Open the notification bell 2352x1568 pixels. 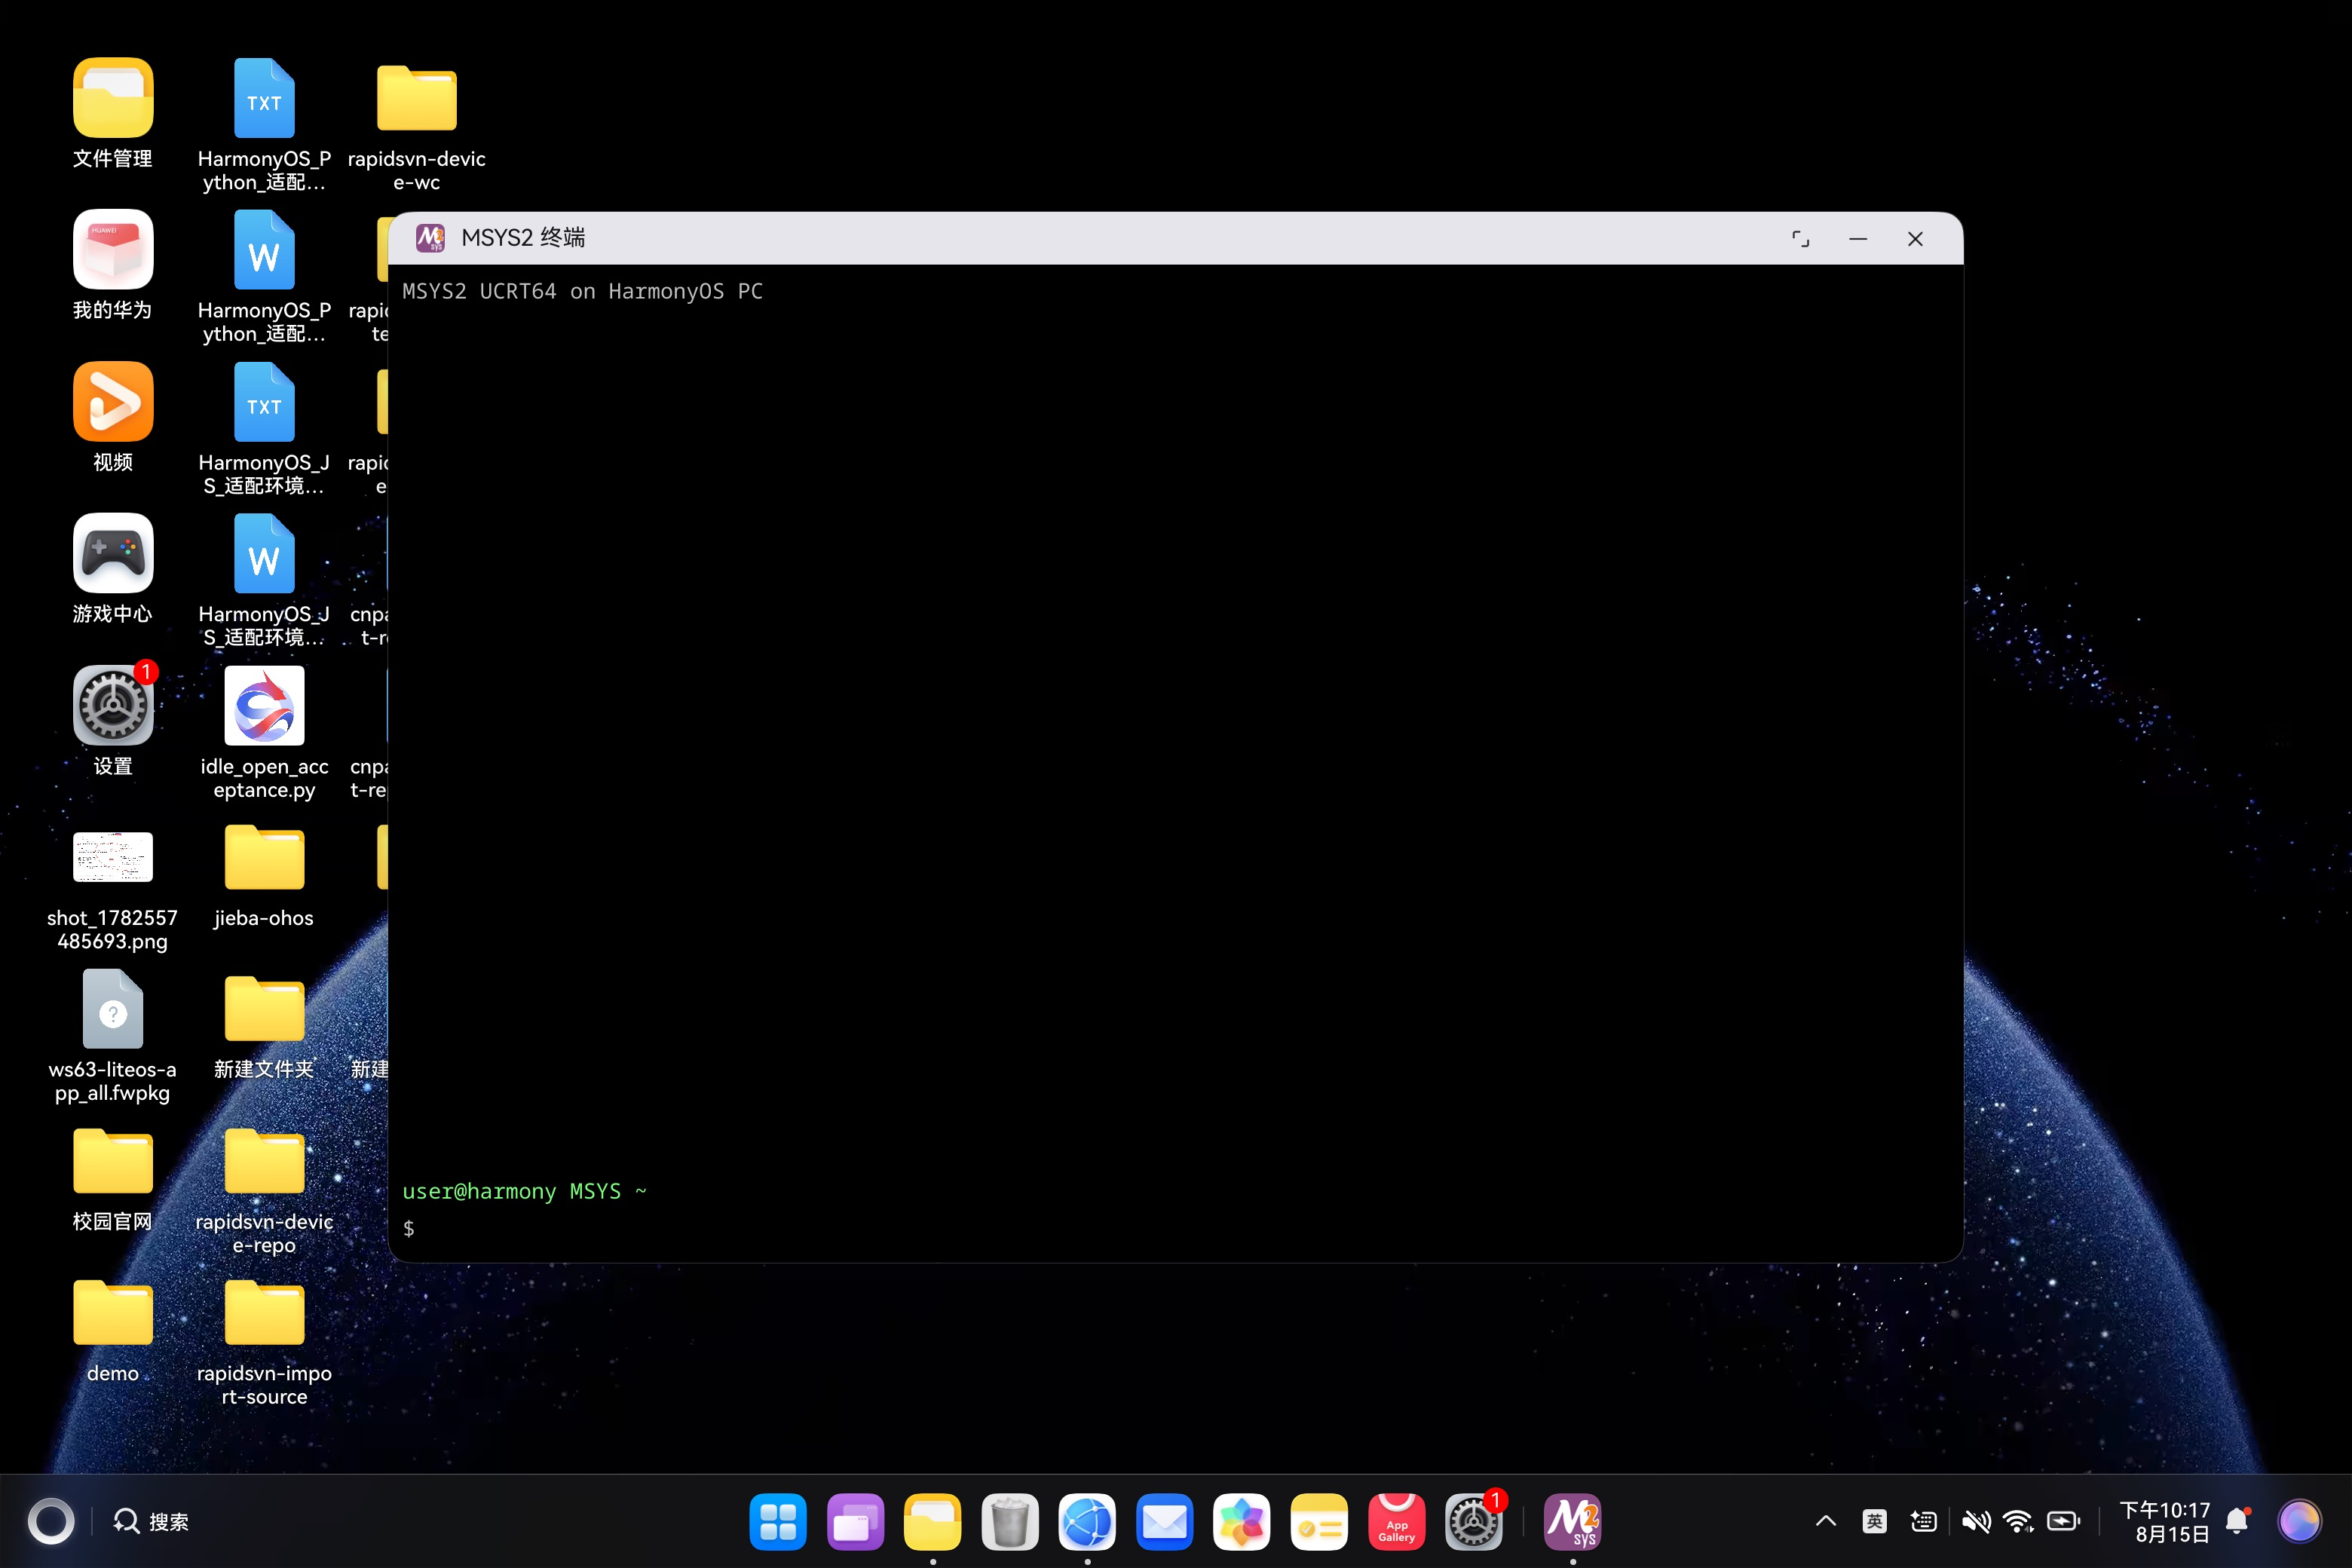coord(2238,1522)
